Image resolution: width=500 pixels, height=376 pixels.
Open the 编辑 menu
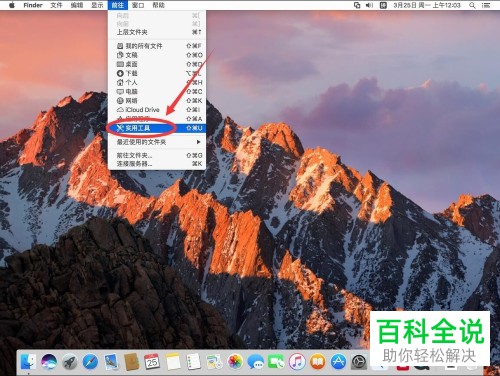[x=77, y=5]
